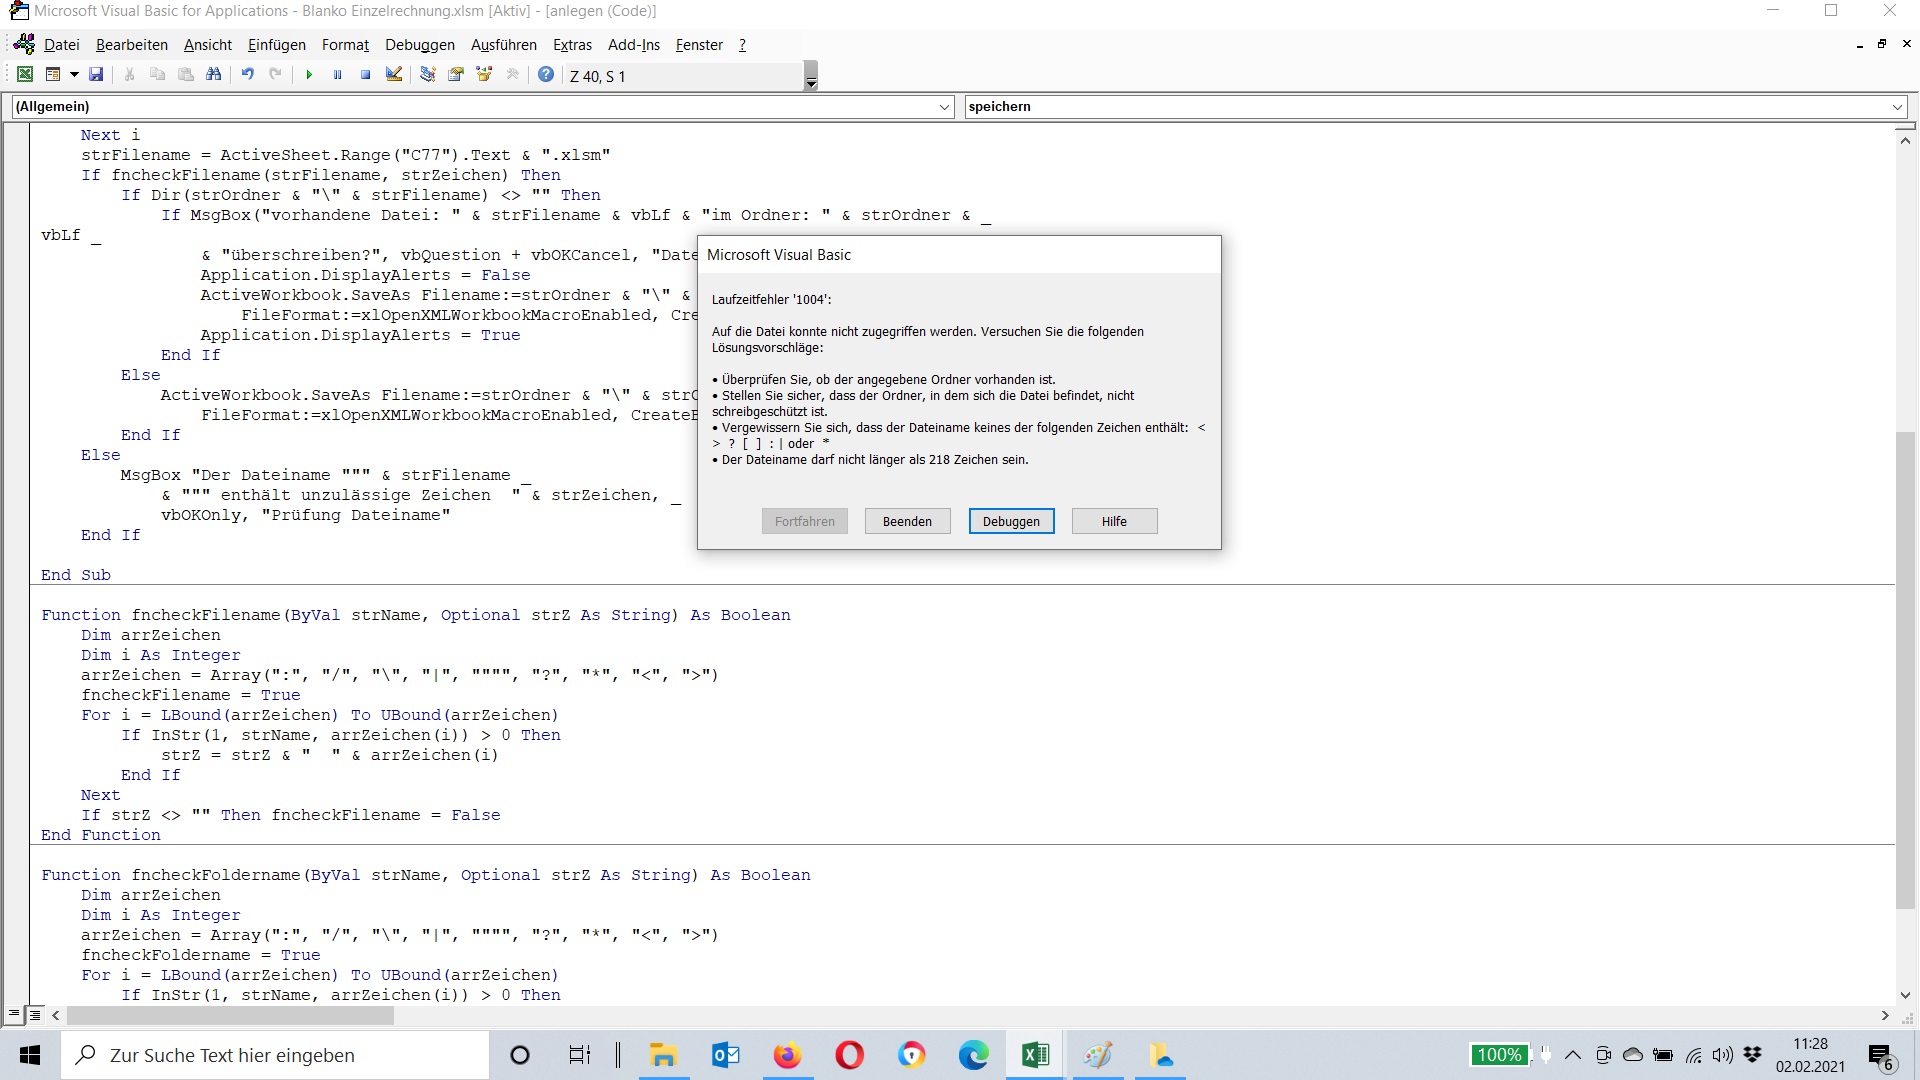Open File Explorer from taskbar
The height and width of the screenshot is (1080, 1920).
click(663, 1055)
